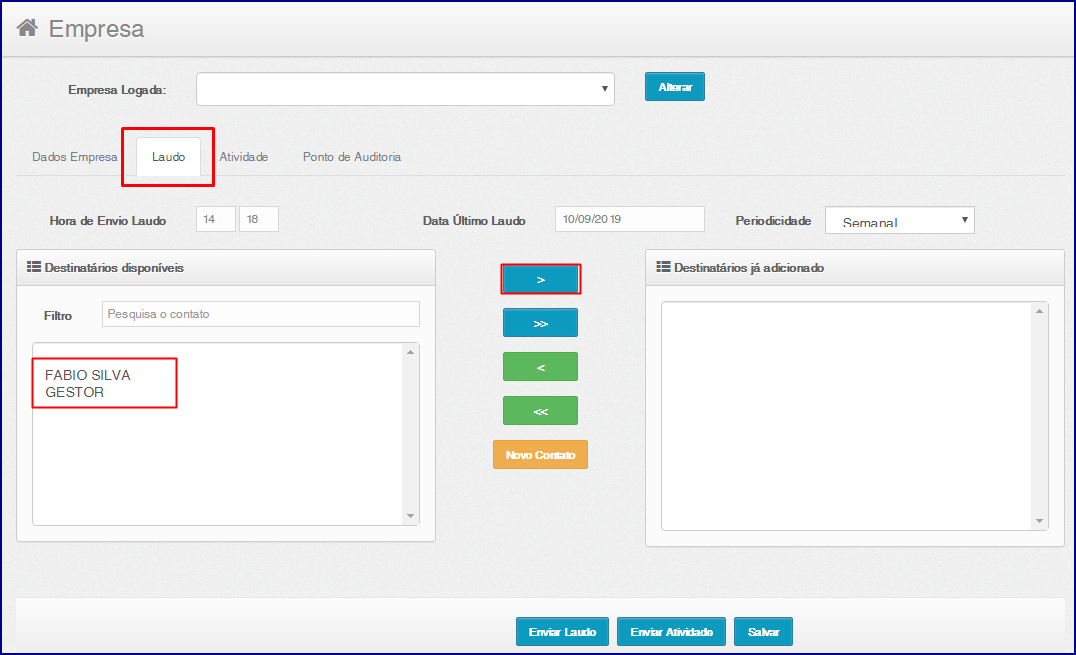Select GESTOR in available recipients list
Viewport: 1076px width, 655px height.
pyautogui.click(x=74, y=392)
